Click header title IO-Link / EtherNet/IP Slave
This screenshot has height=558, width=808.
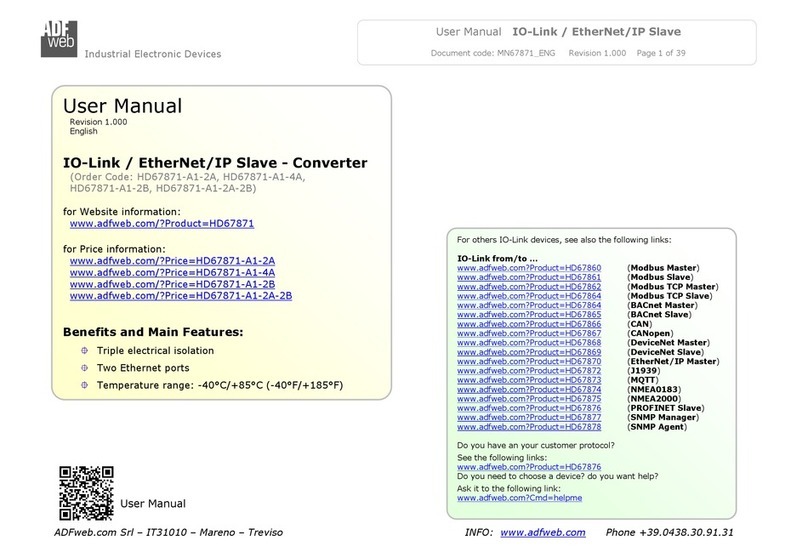click(x=596, y=32)
